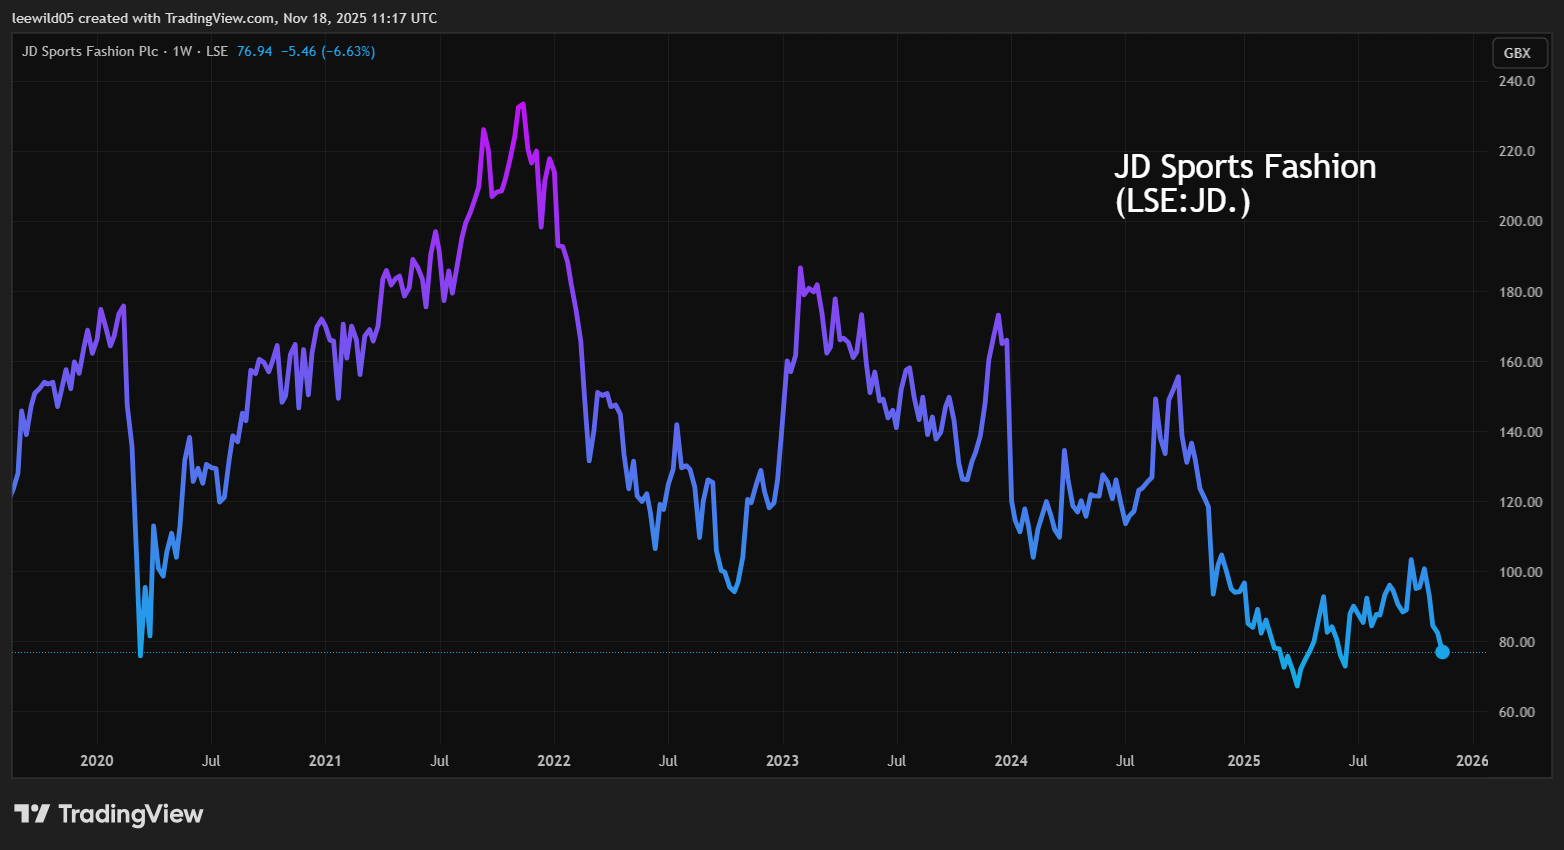Select the blue price marker dot
This screenshot has width=1564, height=850.
pos(1443,651)
